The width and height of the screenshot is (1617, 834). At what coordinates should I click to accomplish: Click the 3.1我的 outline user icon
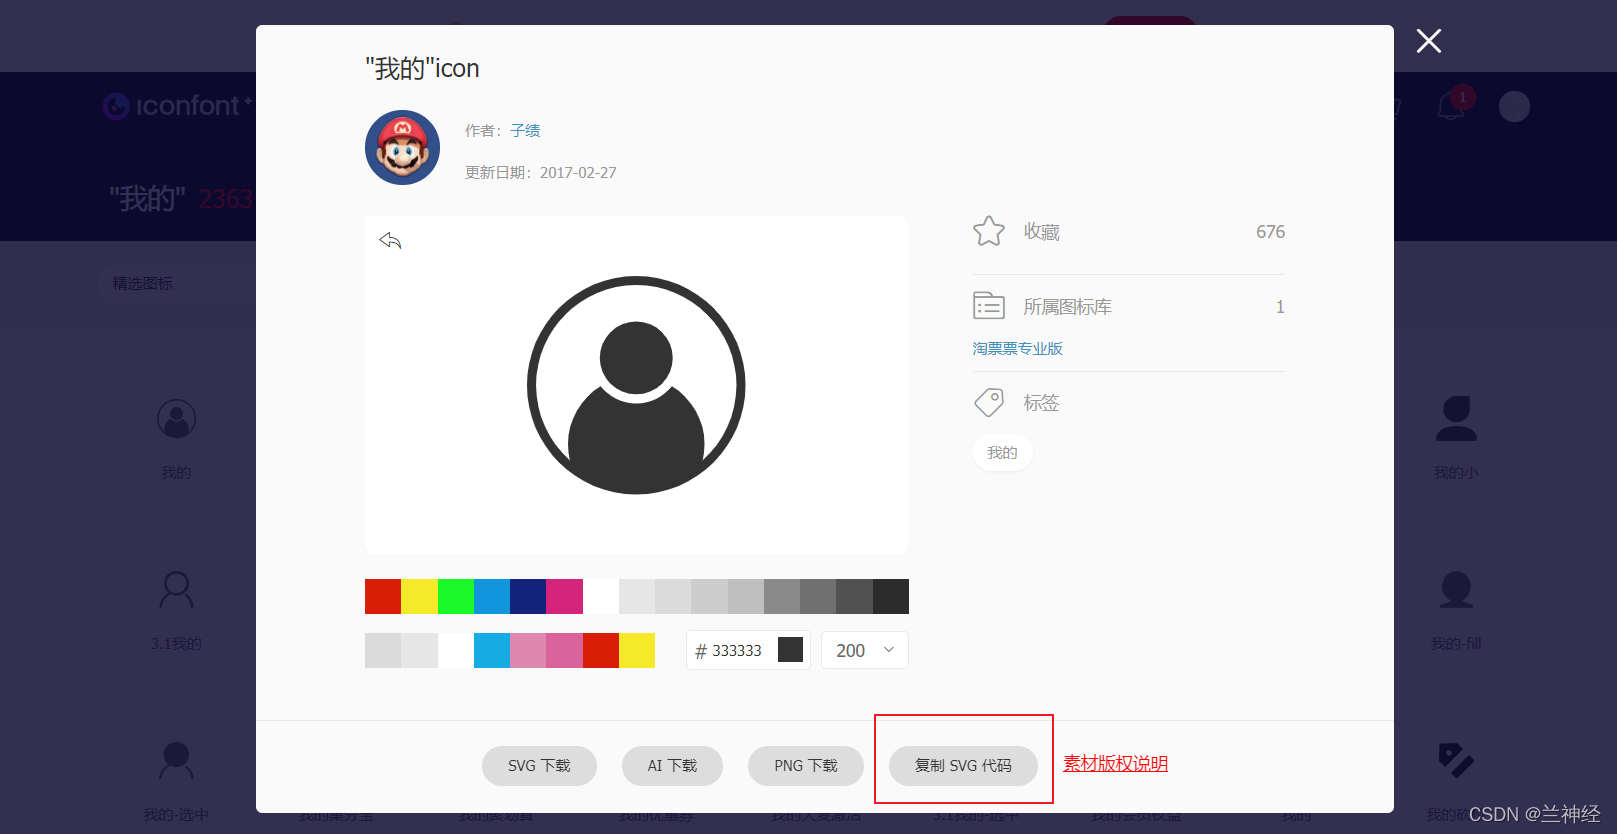(x=176, y=590)
